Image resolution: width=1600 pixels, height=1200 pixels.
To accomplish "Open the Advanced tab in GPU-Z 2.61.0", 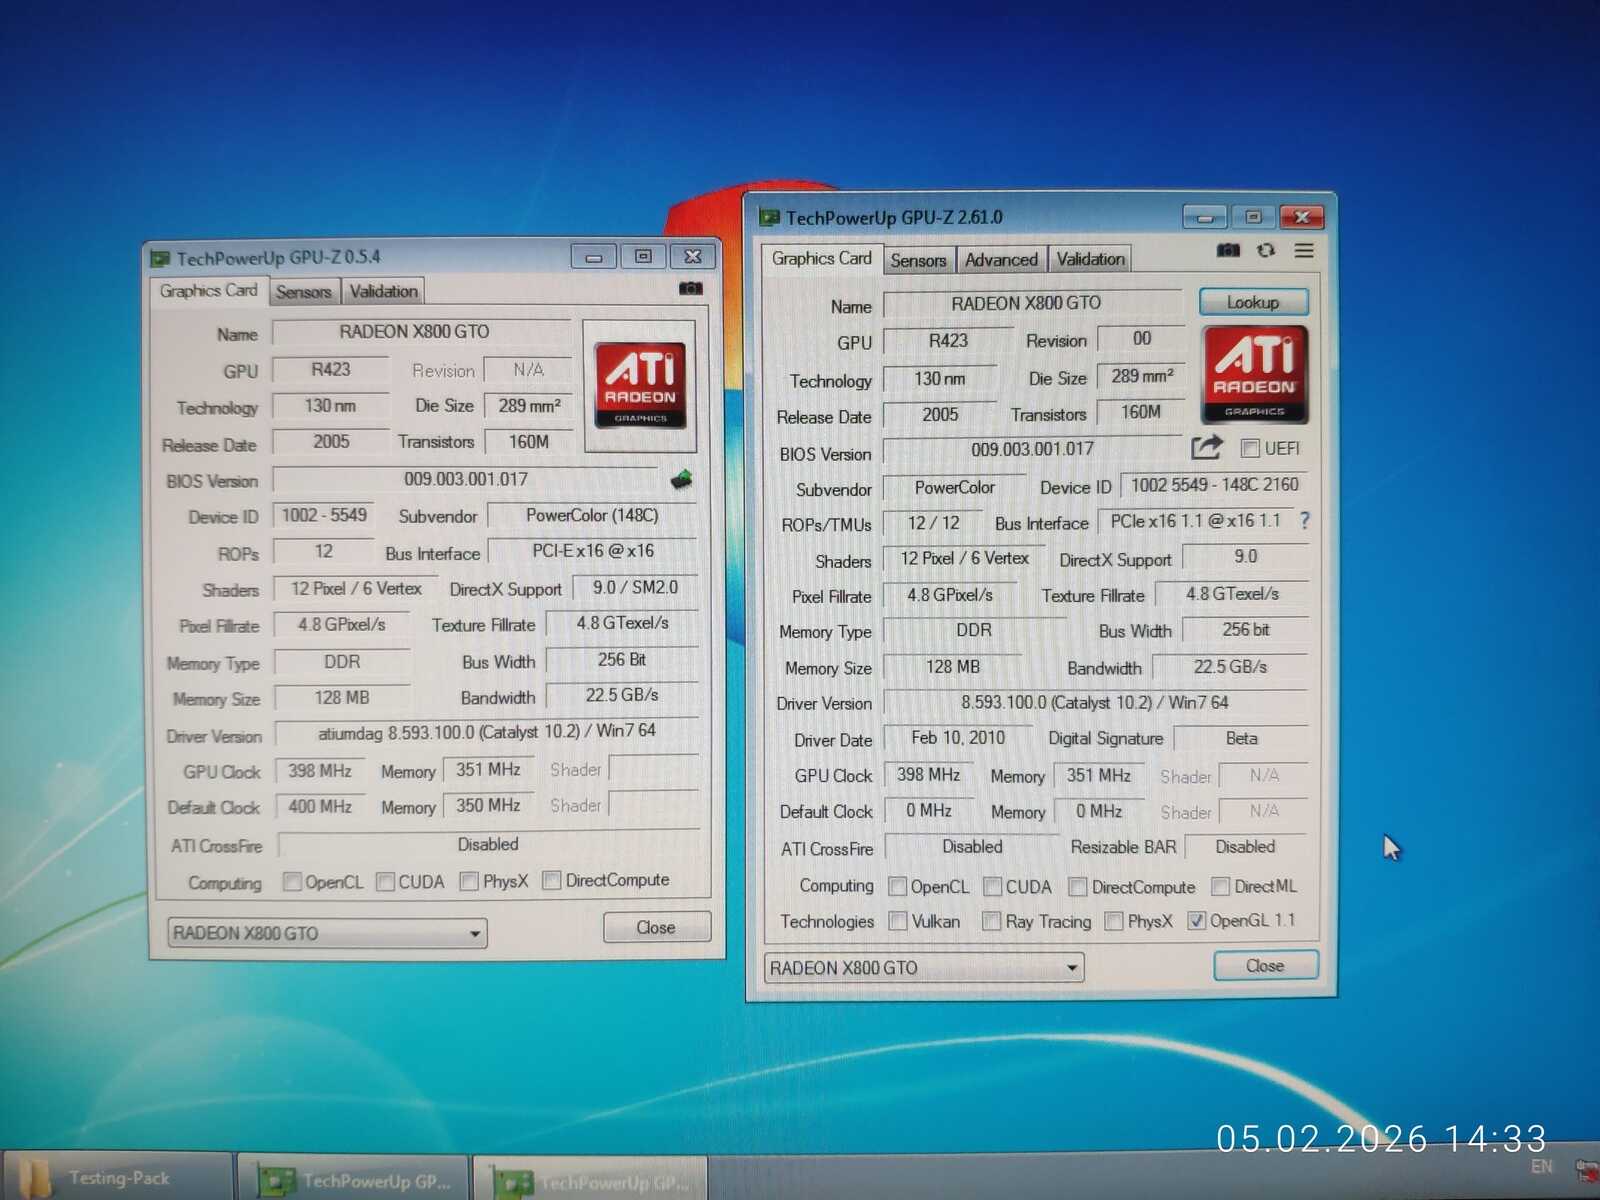I will pos(1001,260).
